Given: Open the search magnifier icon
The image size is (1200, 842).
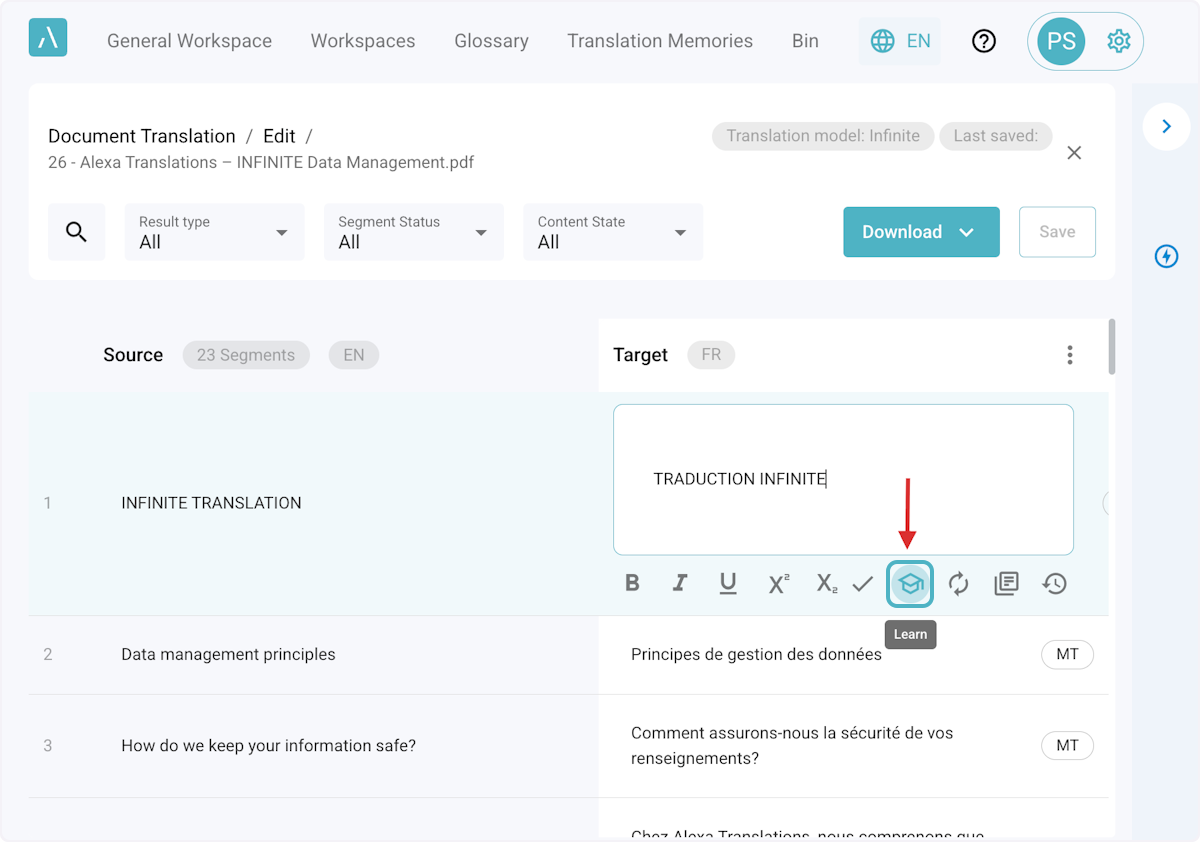Looking at the screenshot, I should pos(77,232).
